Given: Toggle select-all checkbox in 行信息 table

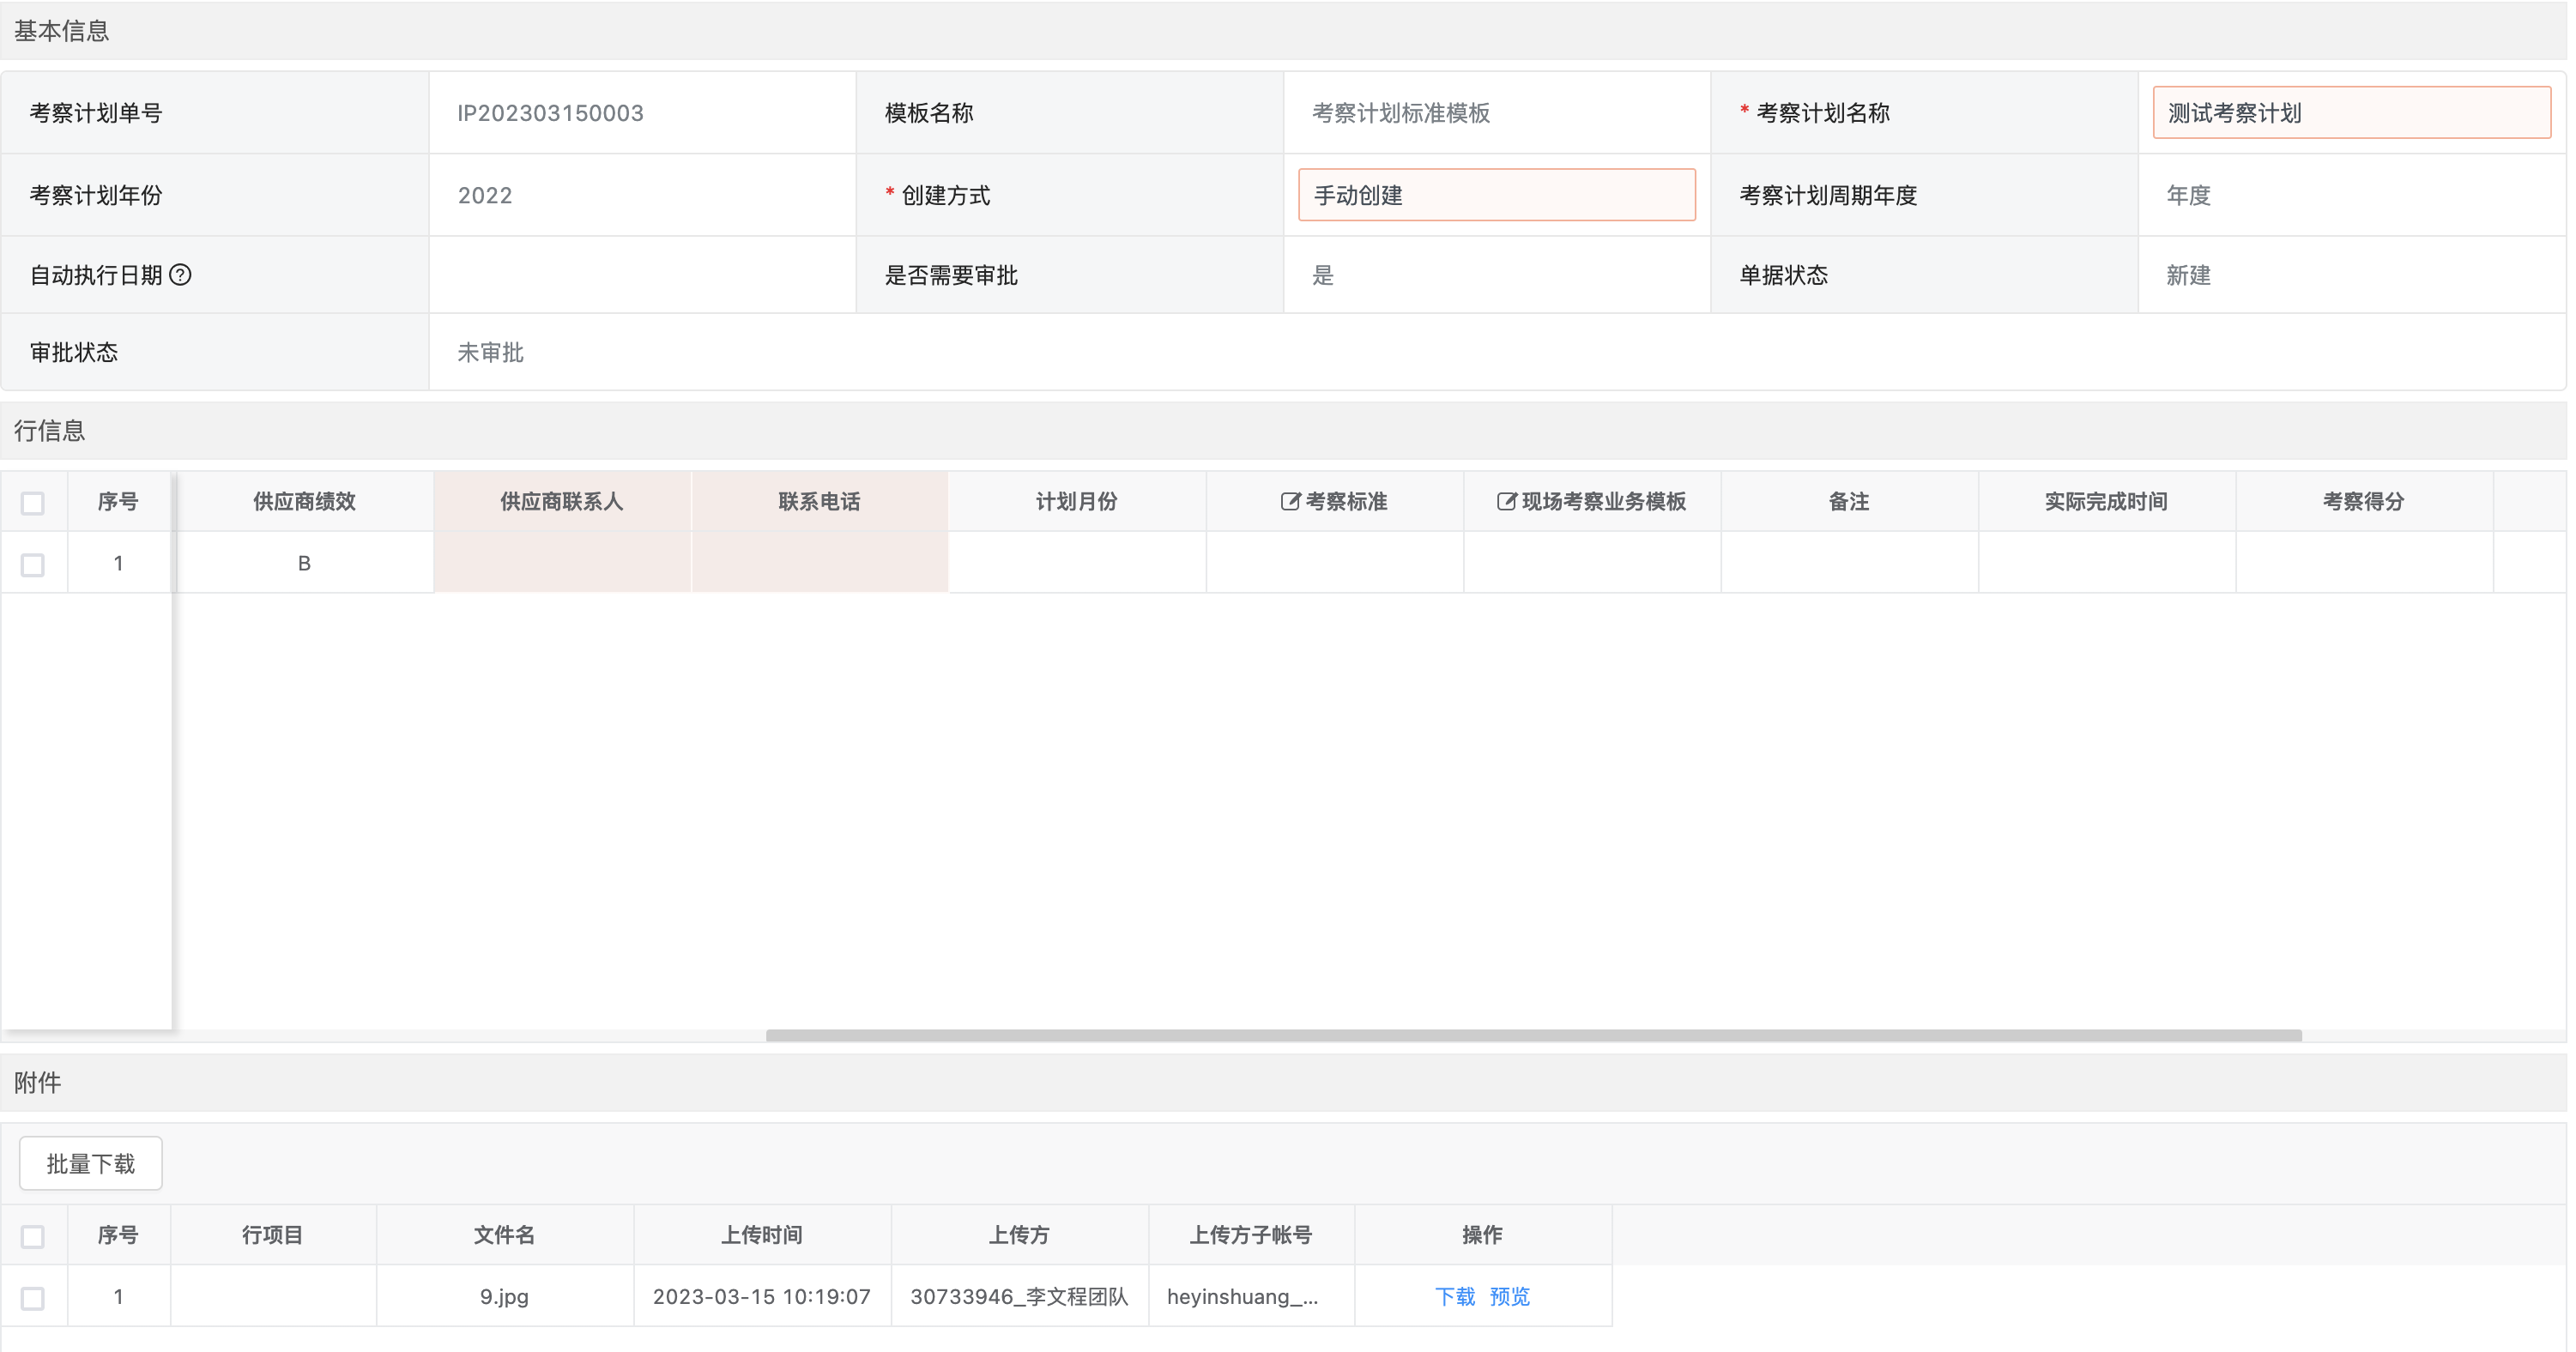Looking at the screenshot, I should click(x=33, y=503).
